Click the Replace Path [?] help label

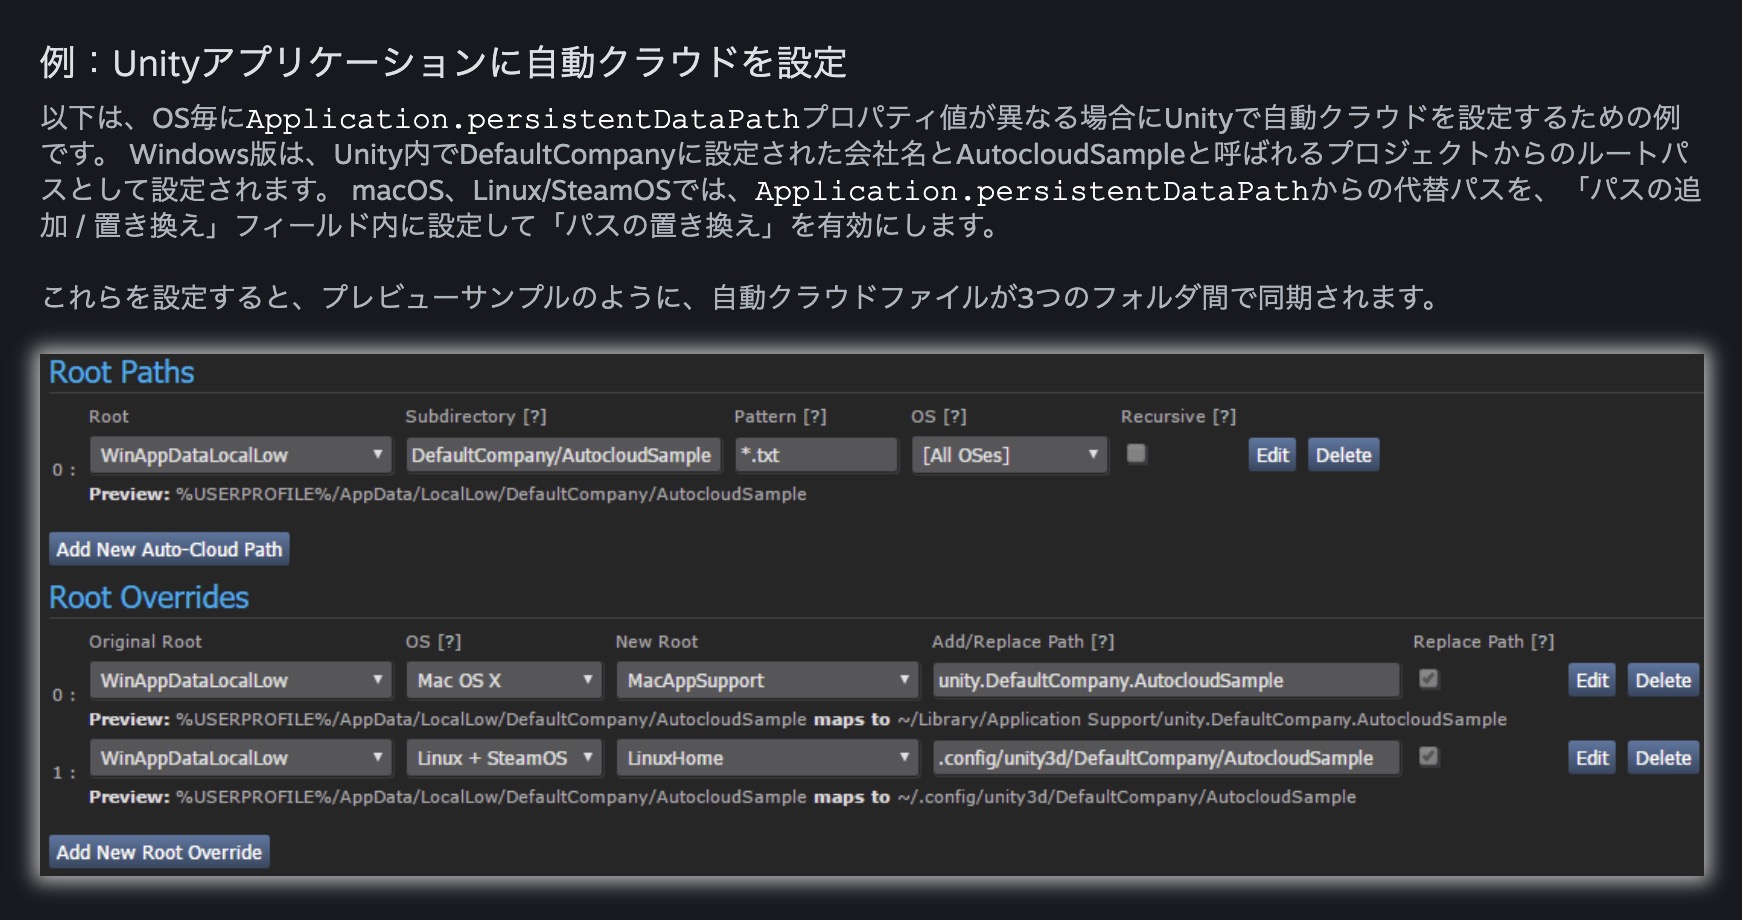1483,641
